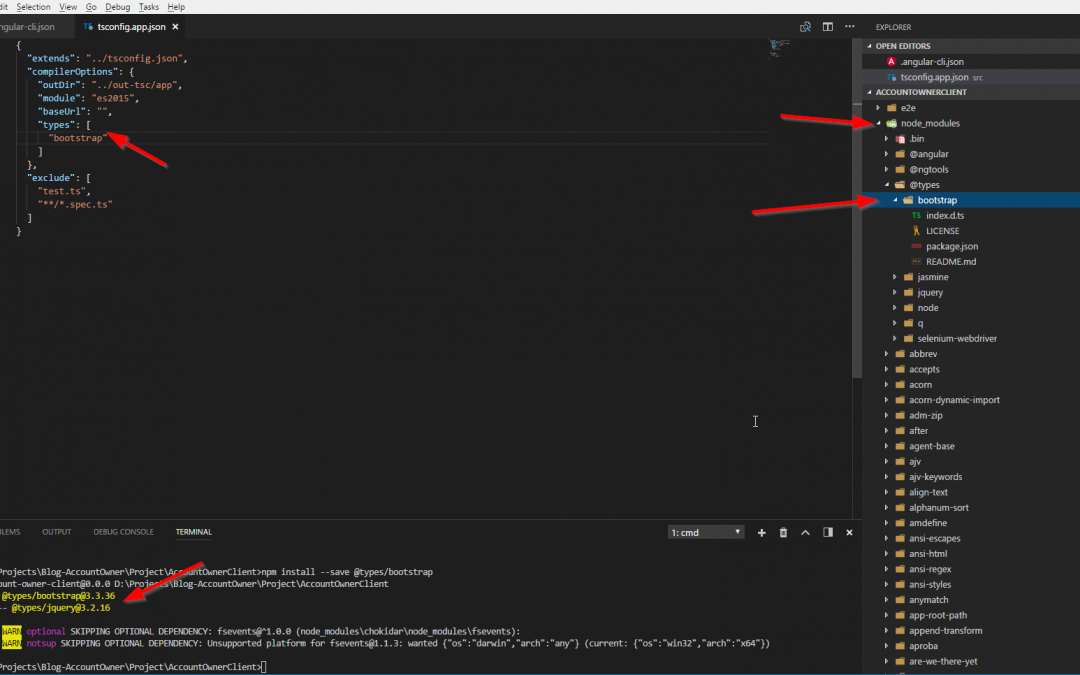Open the Debug menu
The height and width of the screenshot is (675, 1080).
pos(117,7)
